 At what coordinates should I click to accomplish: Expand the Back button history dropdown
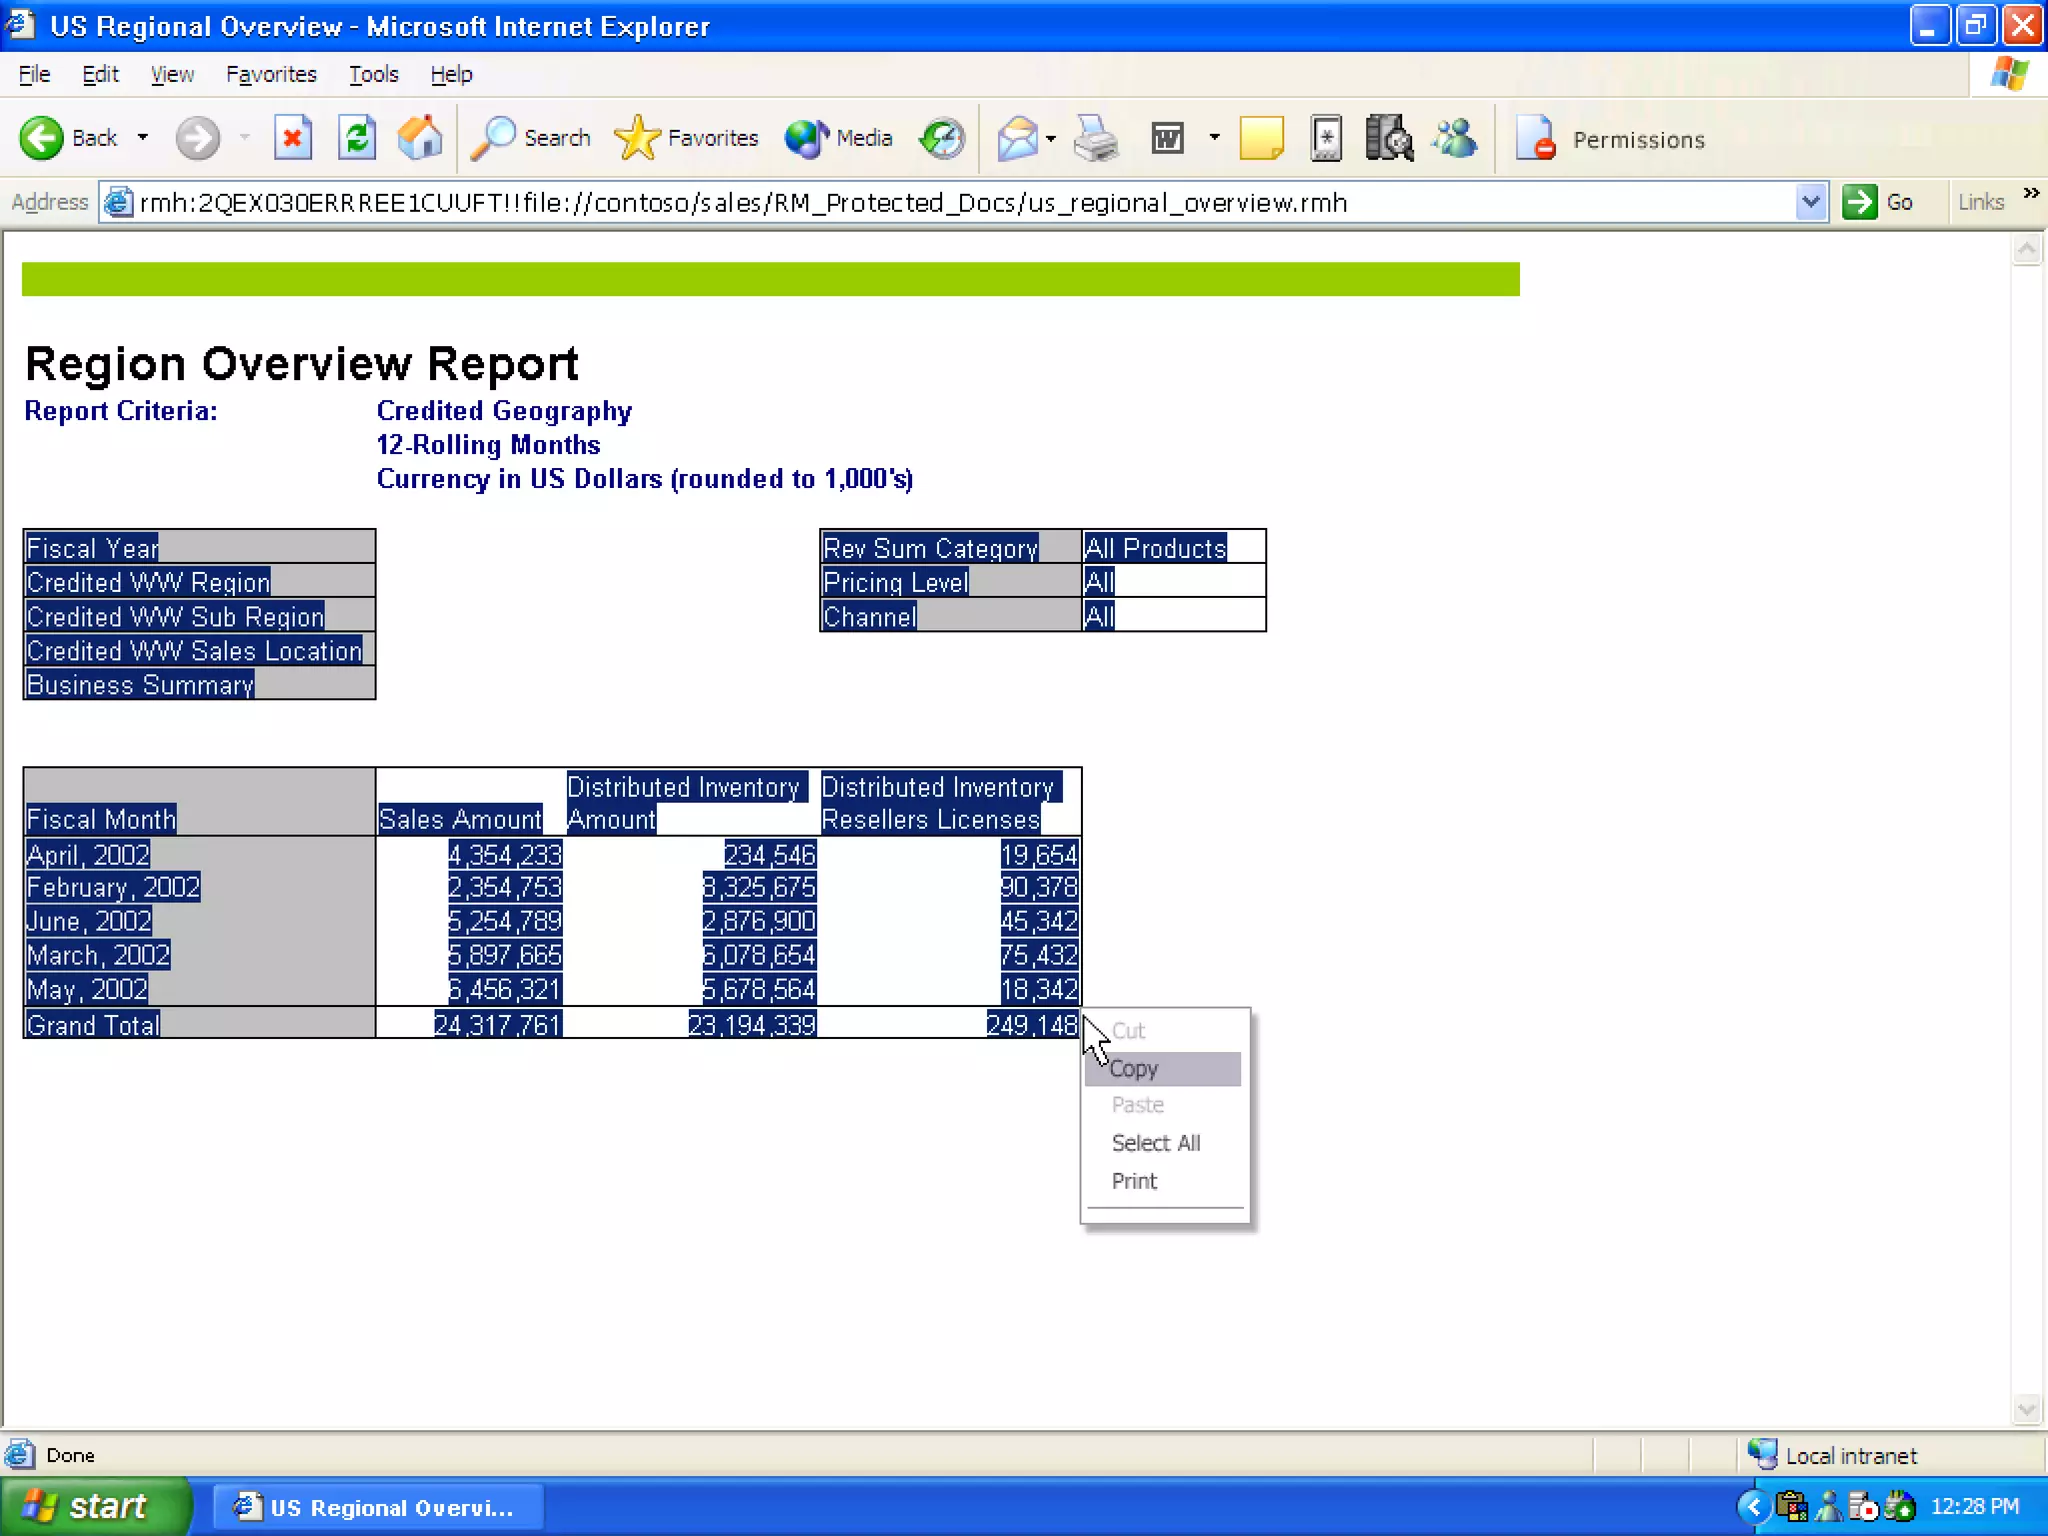[x=143, y=138]
